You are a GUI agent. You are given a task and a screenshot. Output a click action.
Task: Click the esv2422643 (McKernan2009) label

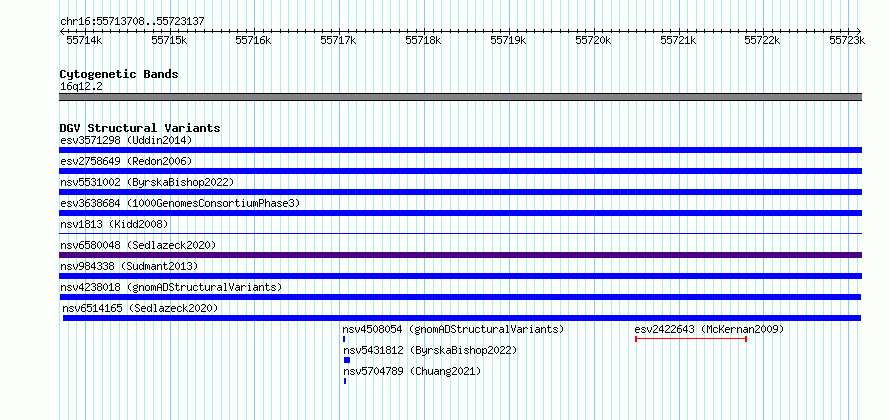(709, 329)
